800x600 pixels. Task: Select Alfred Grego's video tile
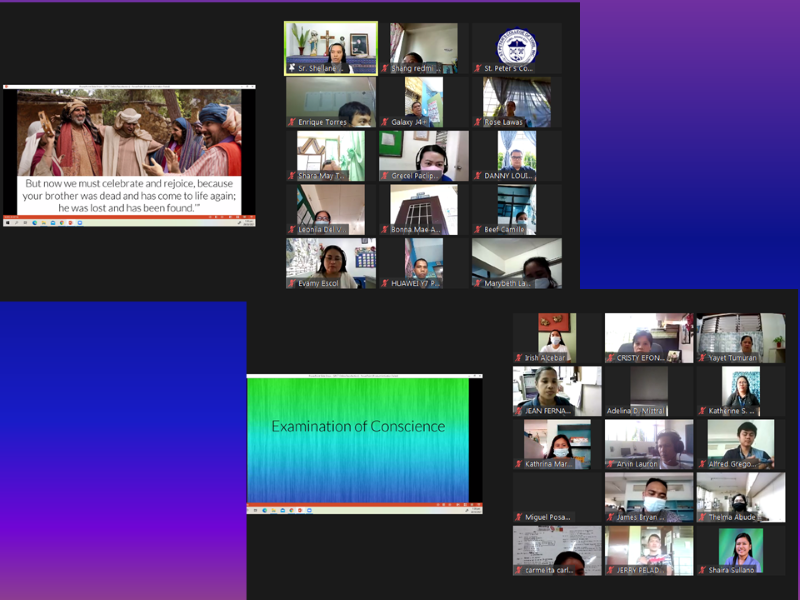click(x=741, y=440)
